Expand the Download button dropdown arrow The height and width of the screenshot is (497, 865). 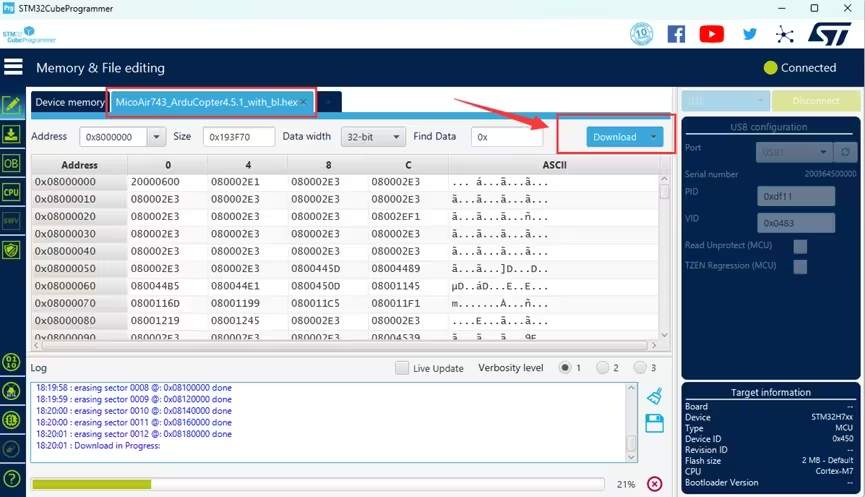pos(653,137)
